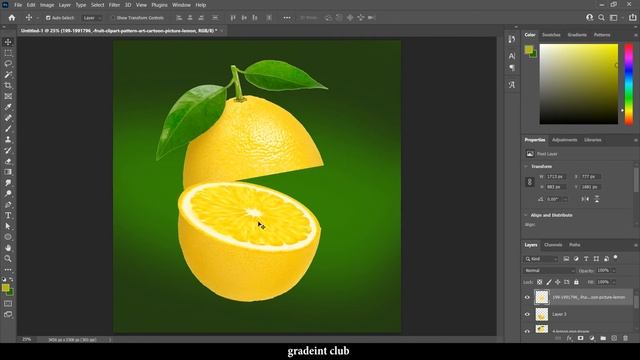Click flip horizontal button in Transform
The width and height of the screenshot is (640, 360).
coord(585,199)
